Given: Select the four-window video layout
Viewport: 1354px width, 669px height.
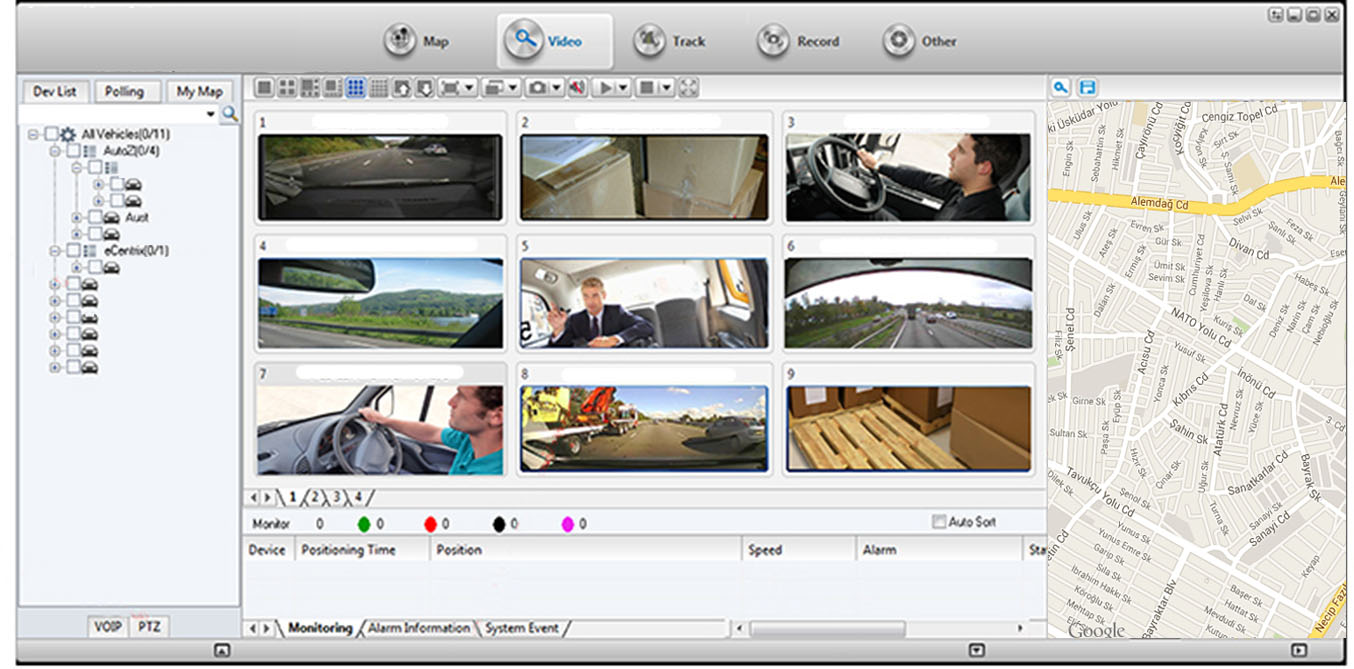Looking at the screenshot, I should (287, 88).
